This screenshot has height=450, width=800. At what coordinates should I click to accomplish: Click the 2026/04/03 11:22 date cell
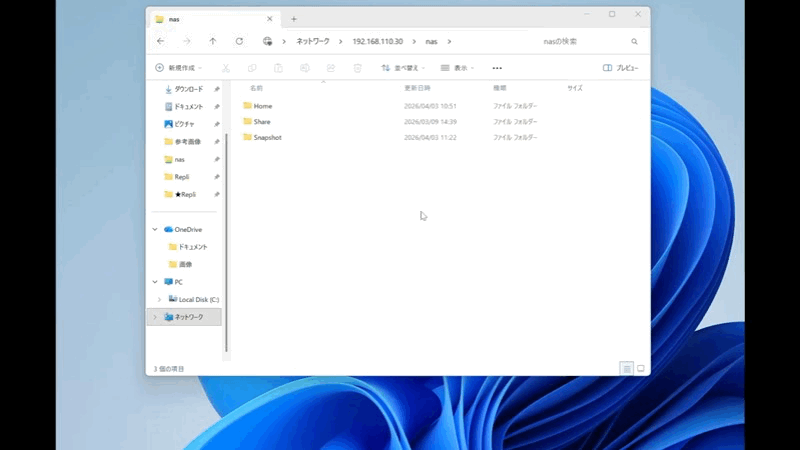pyautogui.click(x=430, y=138)
